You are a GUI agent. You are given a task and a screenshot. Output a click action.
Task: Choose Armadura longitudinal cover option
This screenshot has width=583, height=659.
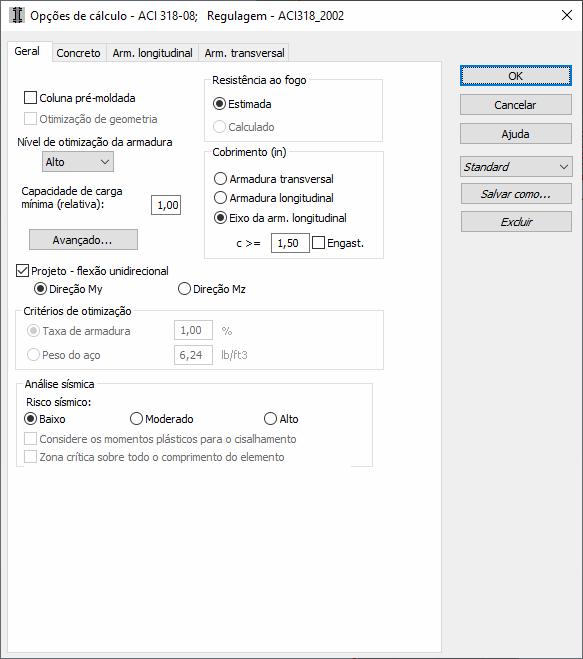(x=220, y=198)
